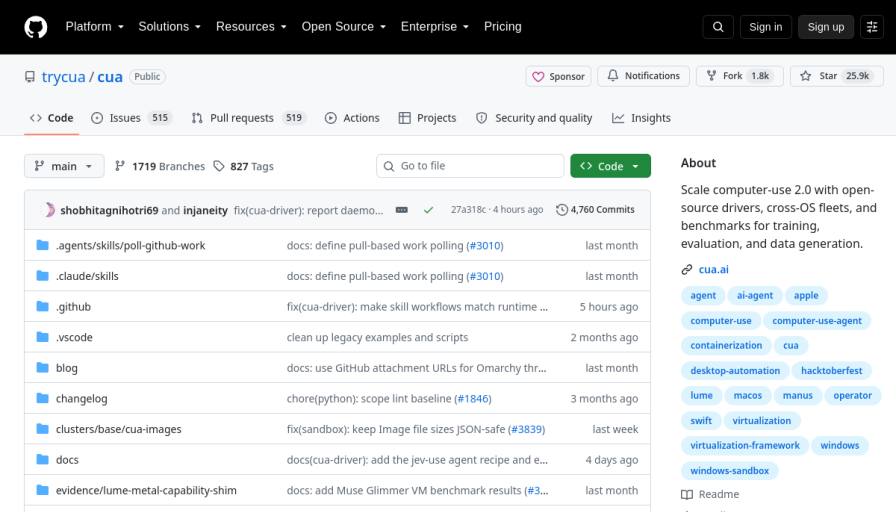Click the desktop-automation topic tag
Screen dimensions: 896x512
(x=735, y=370)
